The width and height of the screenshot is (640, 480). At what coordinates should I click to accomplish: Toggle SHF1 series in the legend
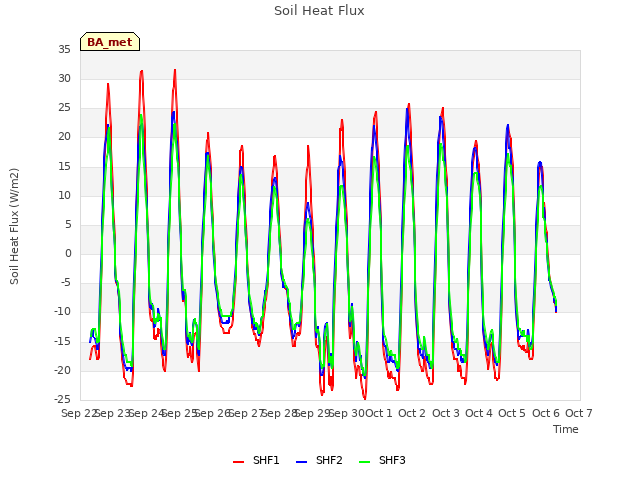click(x=256, y=460)
